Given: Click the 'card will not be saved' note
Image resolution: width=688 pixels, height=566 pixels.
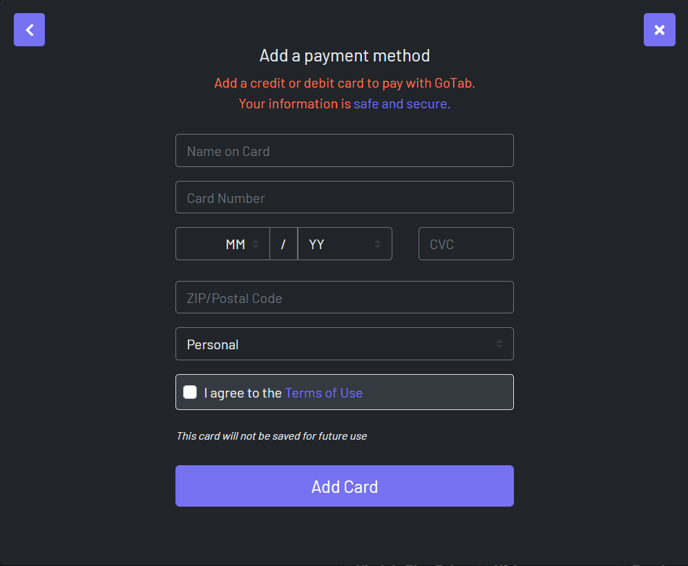Looking at the screenshot, I should click(x=272, y=436).
